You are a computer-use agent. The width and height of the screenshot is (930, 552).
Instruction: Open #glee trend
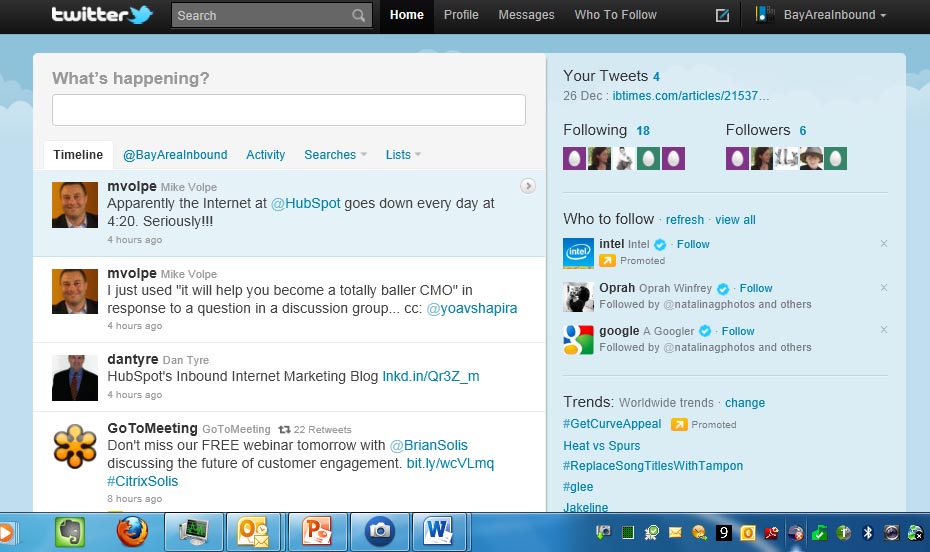point(578,487)
